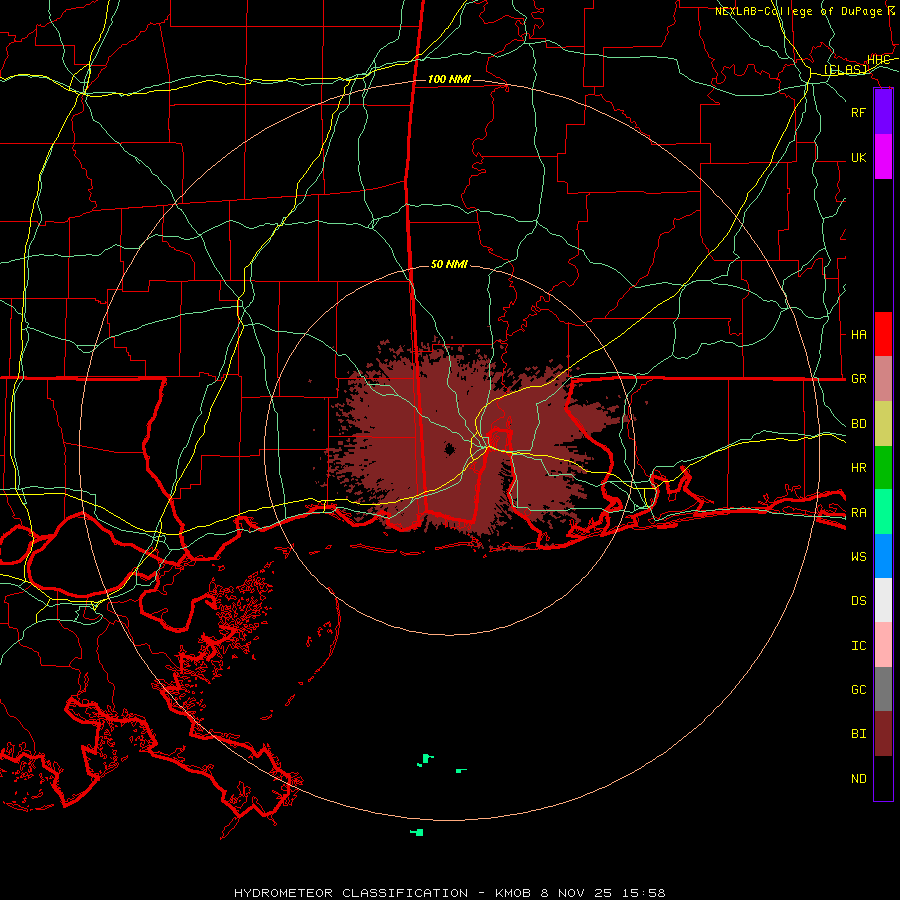Click the DS white legend swatch

pyautogui.click(x=883, y=600)
